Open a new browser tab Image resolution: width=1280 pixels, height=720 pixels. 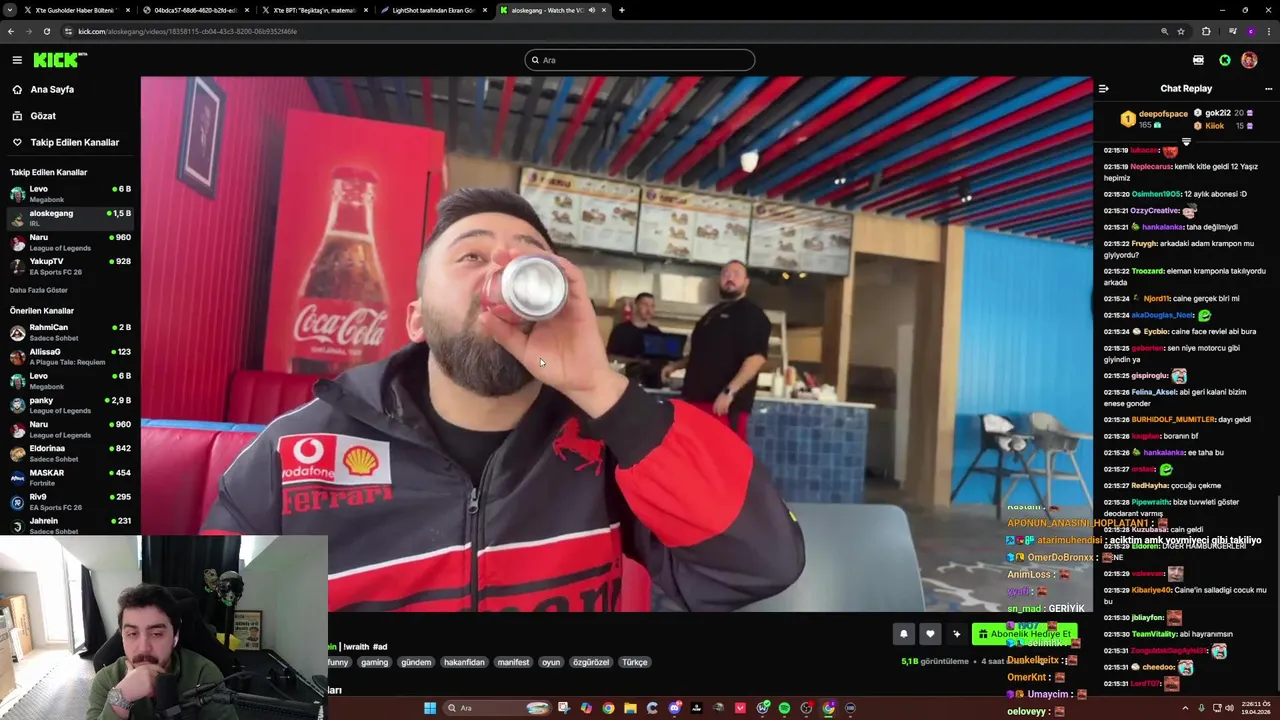(622, 10)
